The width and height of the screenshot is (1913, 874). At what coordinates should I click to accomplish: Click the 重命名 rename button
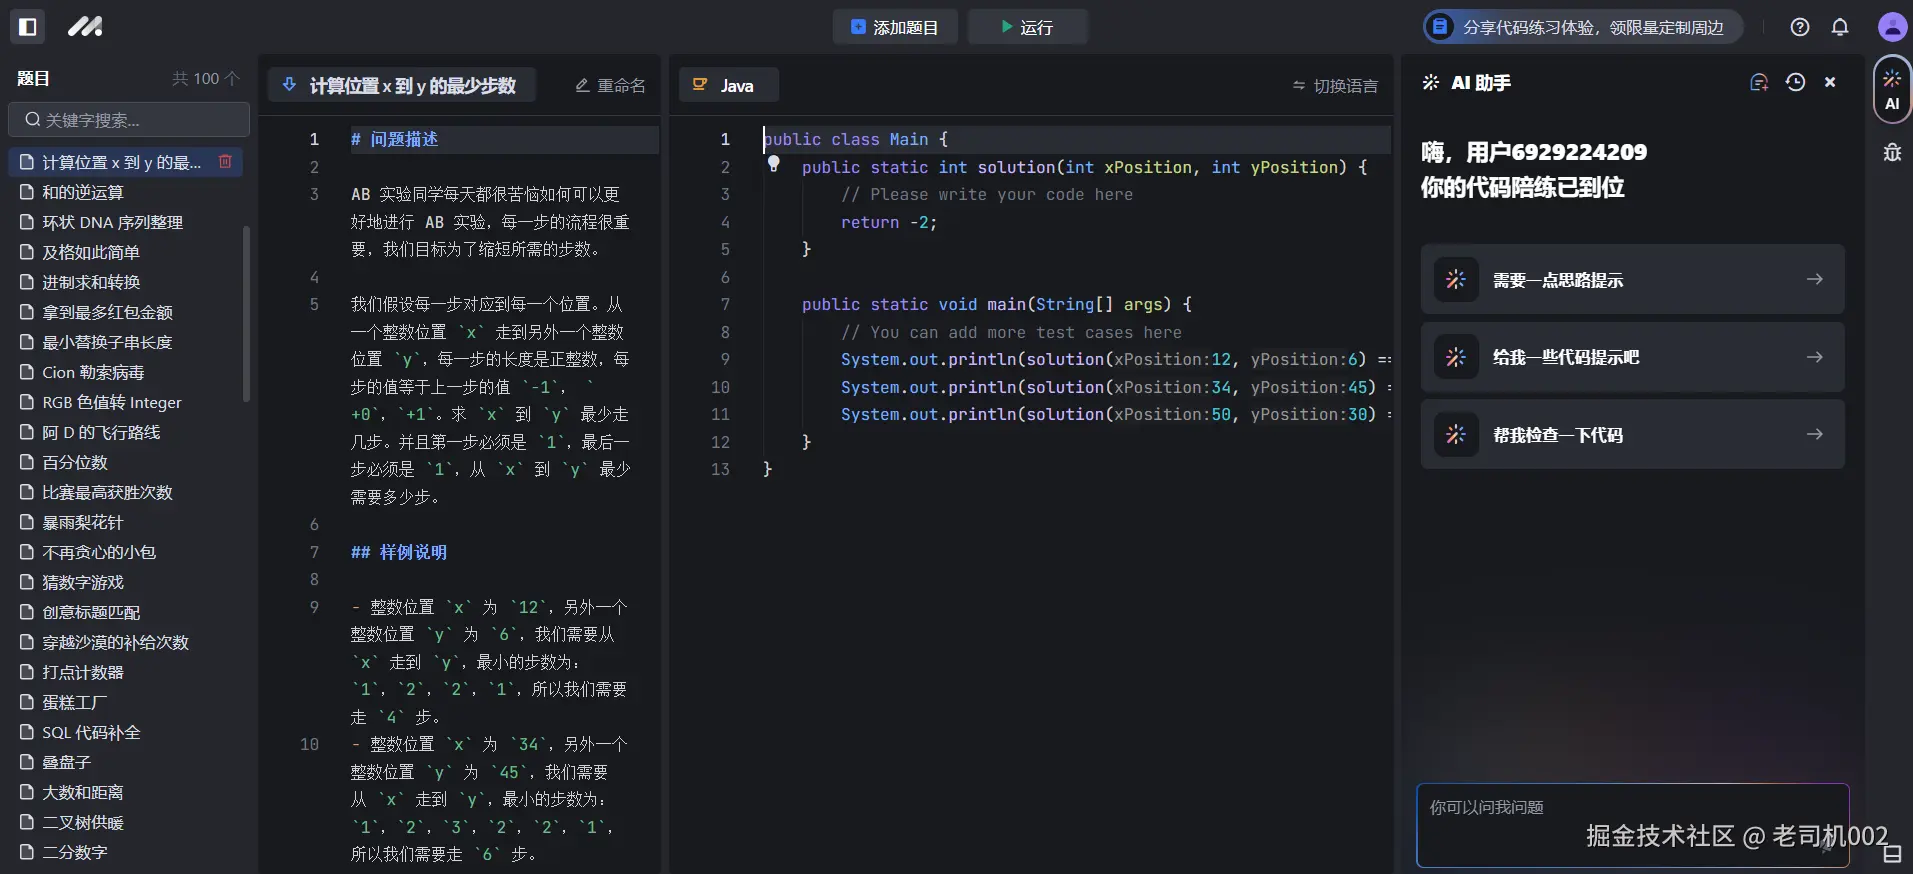(610, 86)
